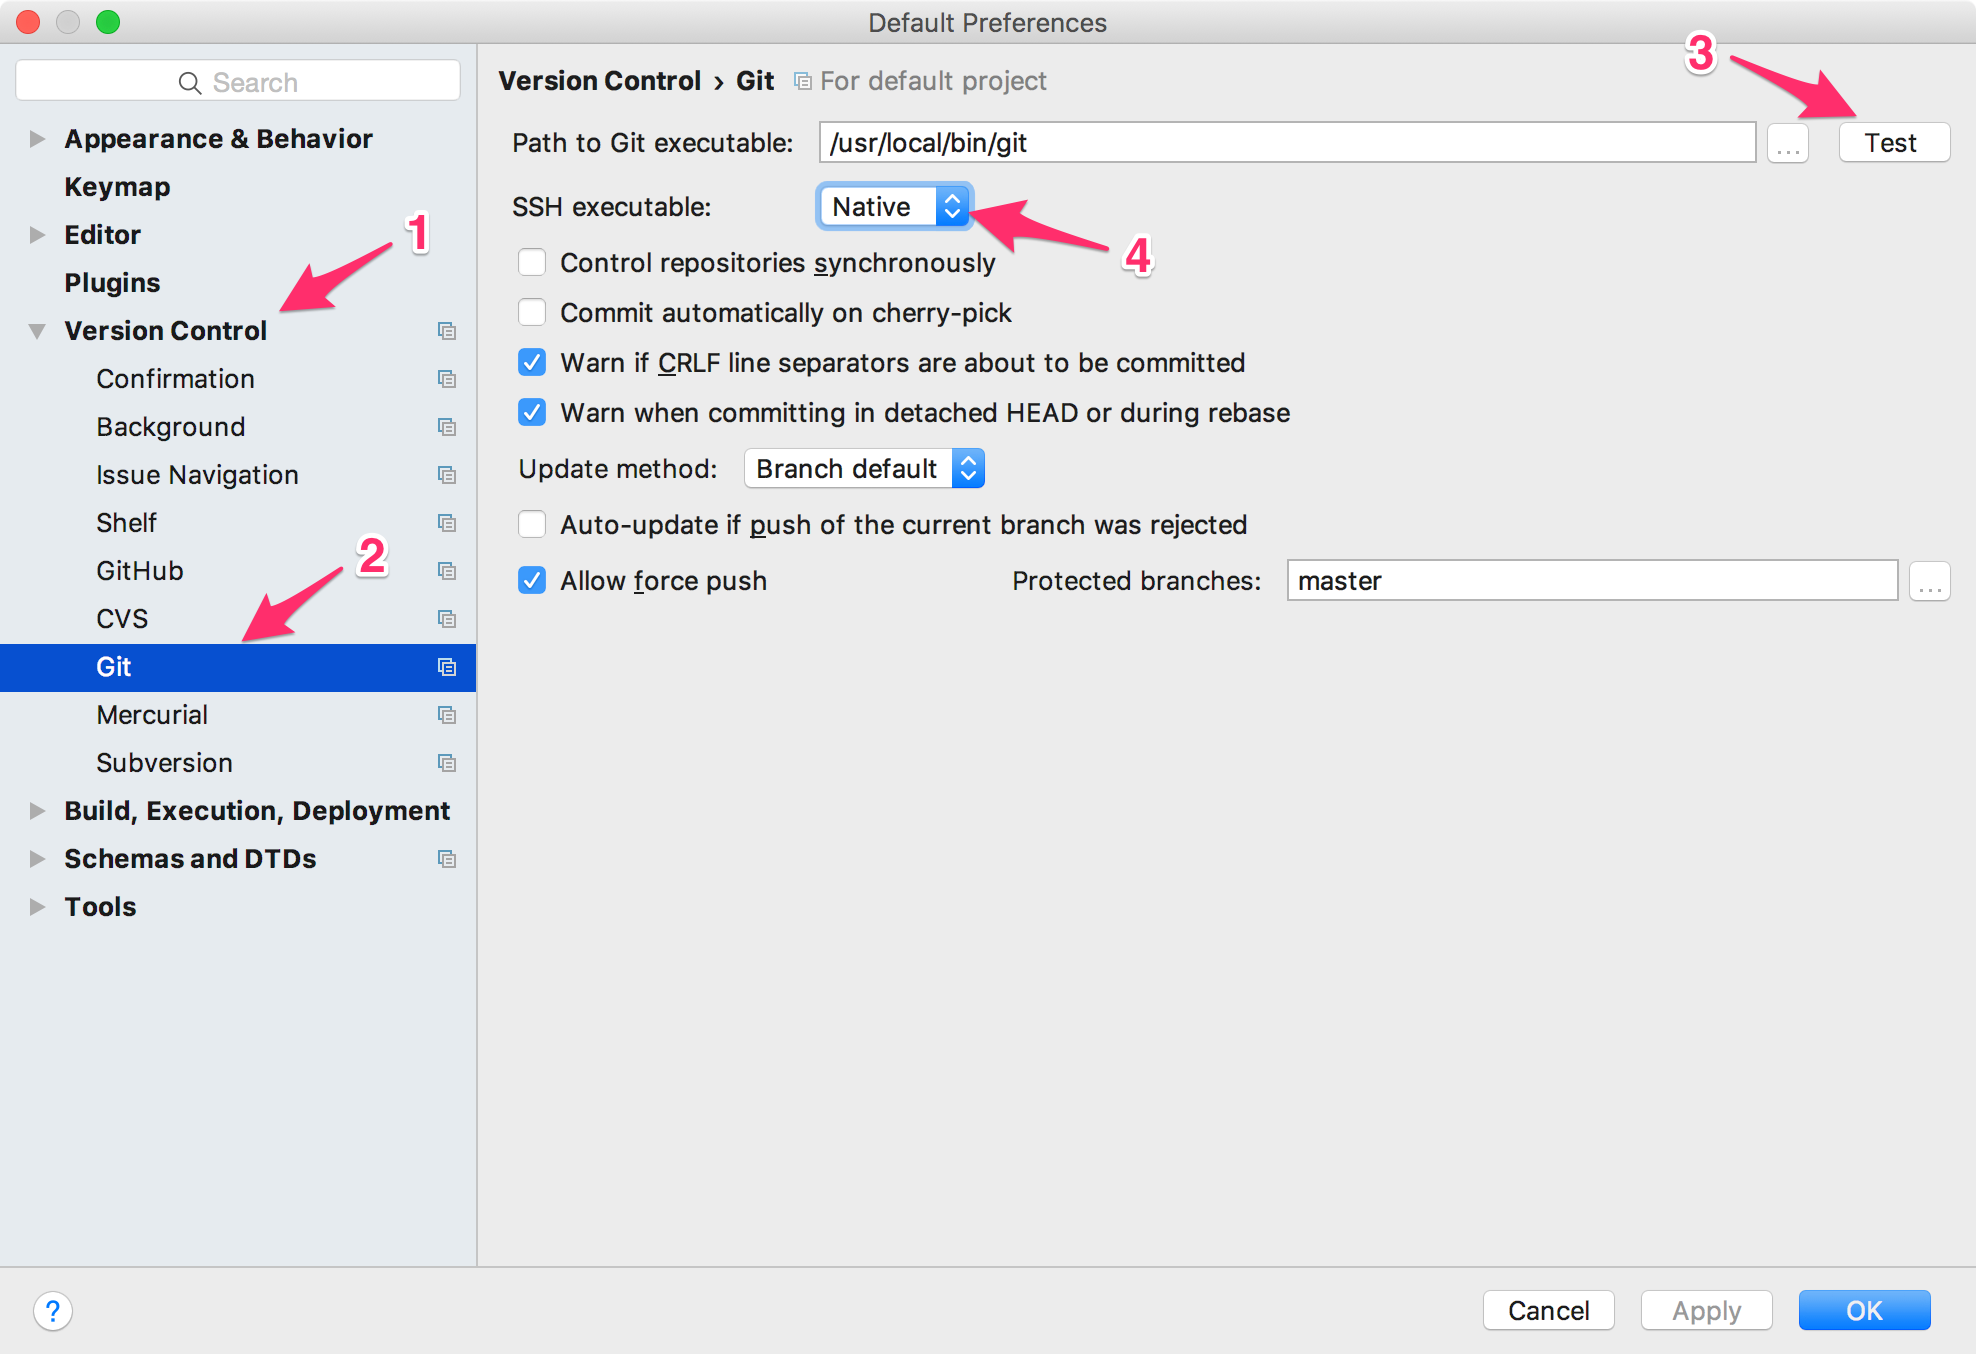Click the project-level icon beside Confirmation

pos(447,379)
